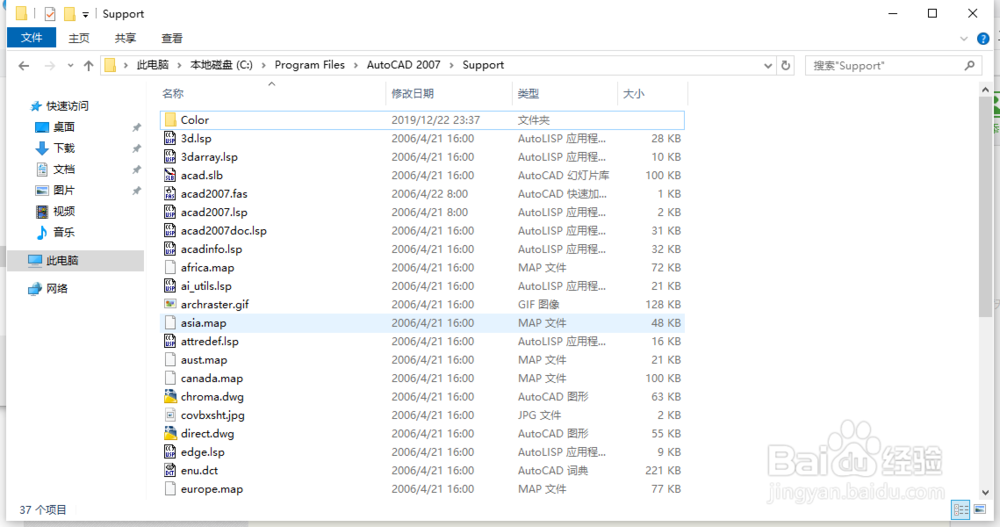Open the address bar history dropdown
This screenshot has width=1000, height=527.
[x=768, y=66]
